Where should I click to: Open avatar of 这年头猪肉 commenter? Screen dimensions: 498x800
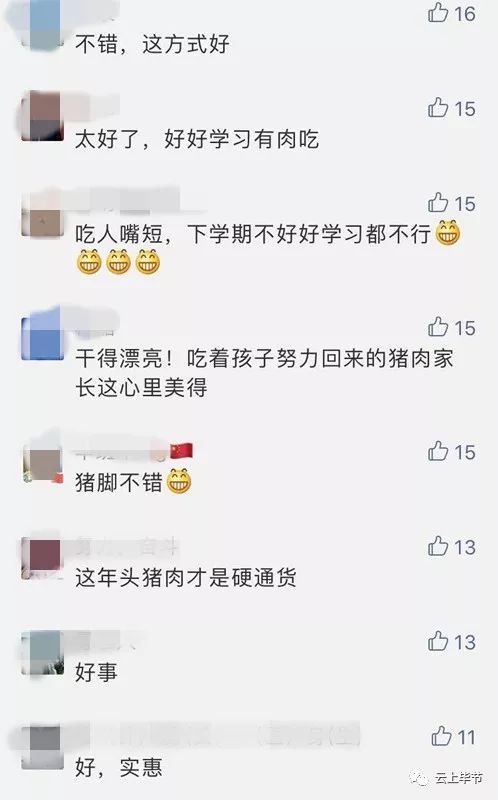tap(43, 558)
